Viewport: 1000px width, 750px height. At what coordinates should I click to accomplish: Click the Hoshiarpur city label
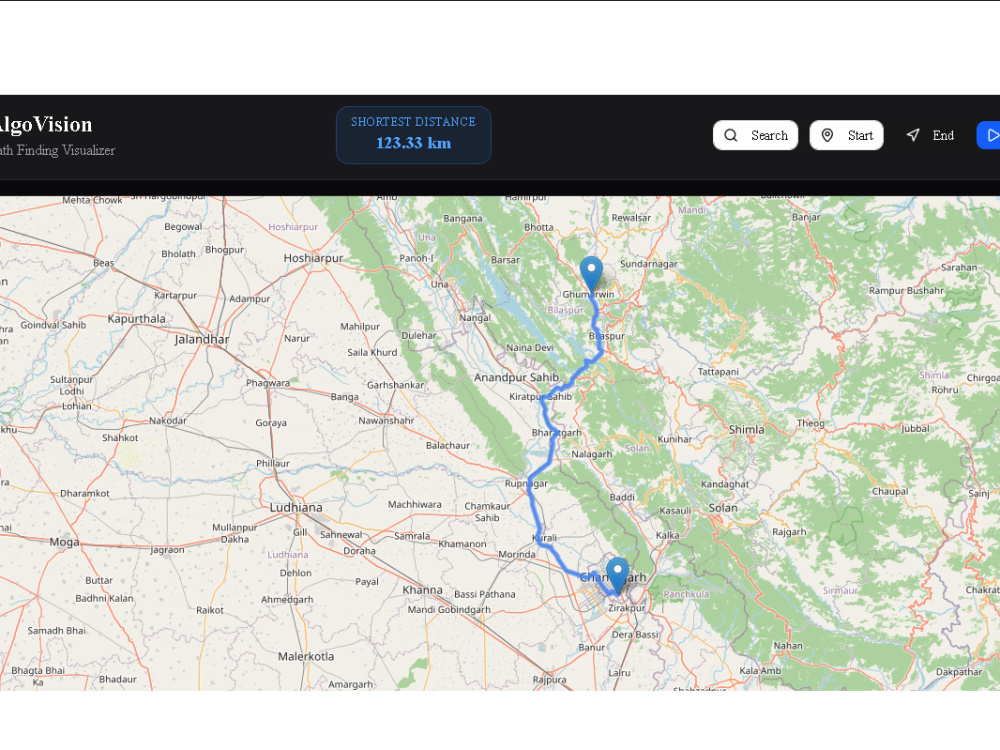pyautogui.click(x=313, y=258)
